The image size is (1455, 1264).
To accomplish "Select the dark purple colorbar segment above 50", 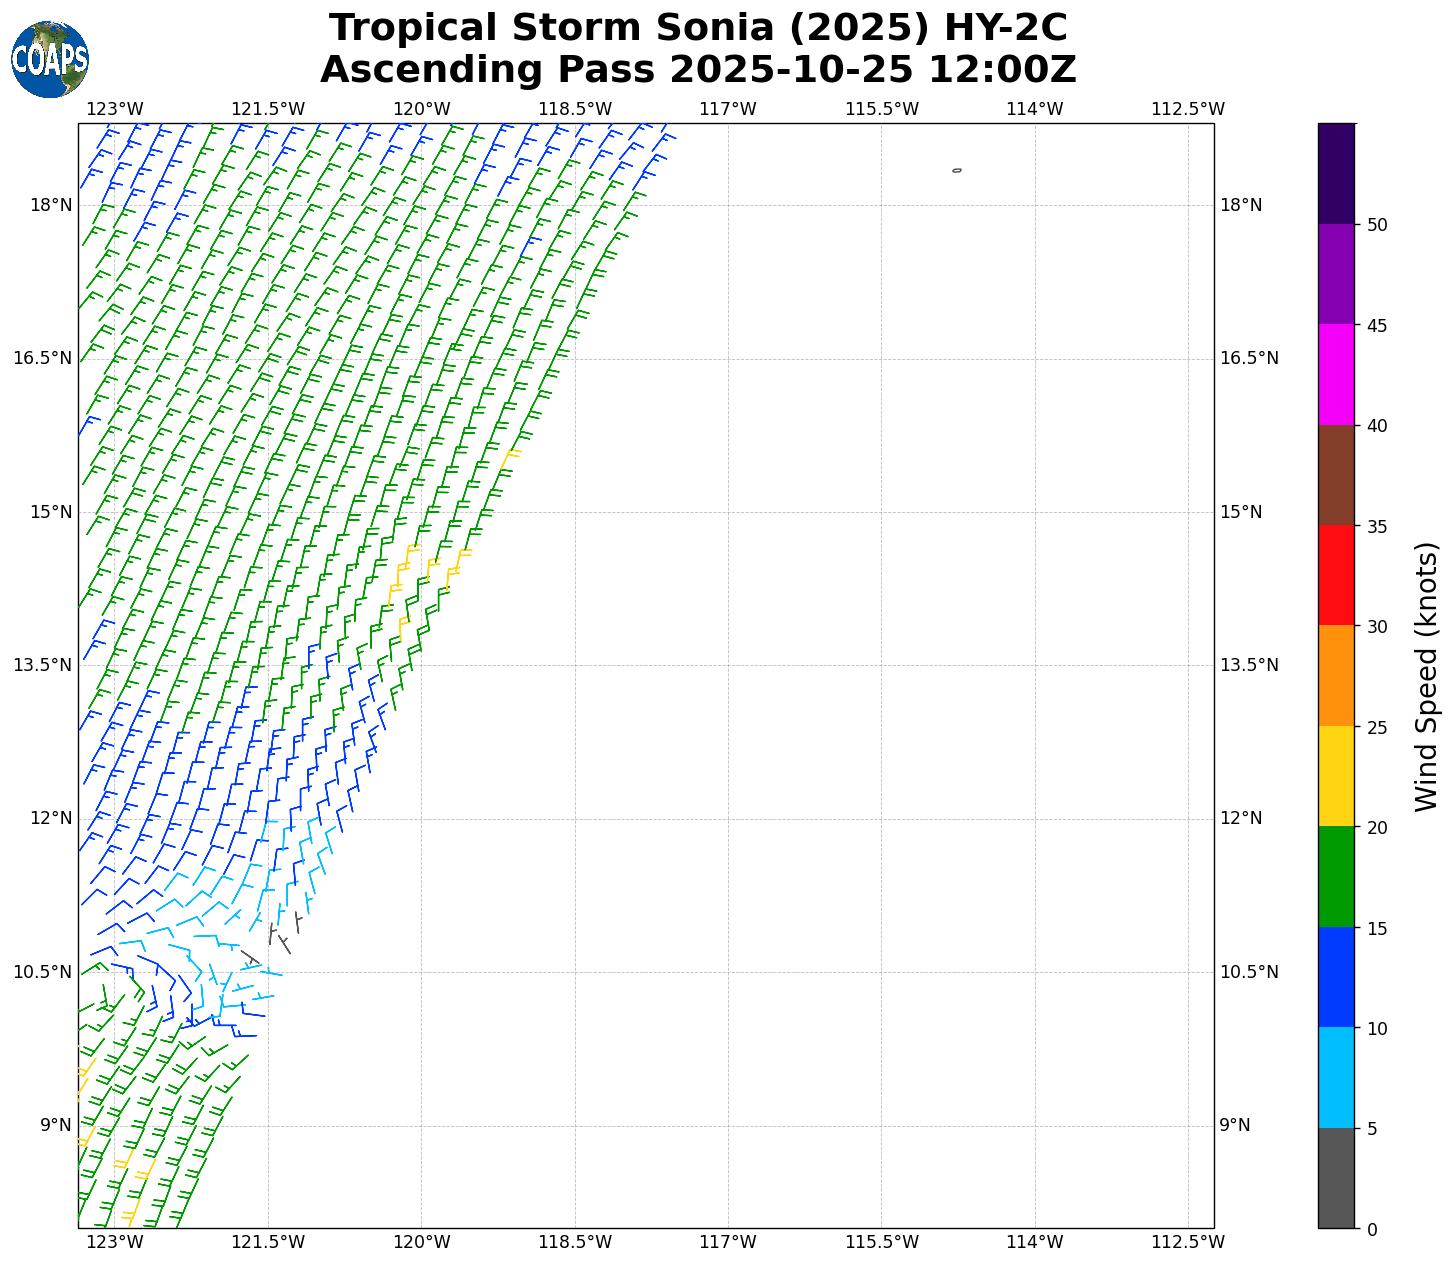I will click(x=1336, y=173).
